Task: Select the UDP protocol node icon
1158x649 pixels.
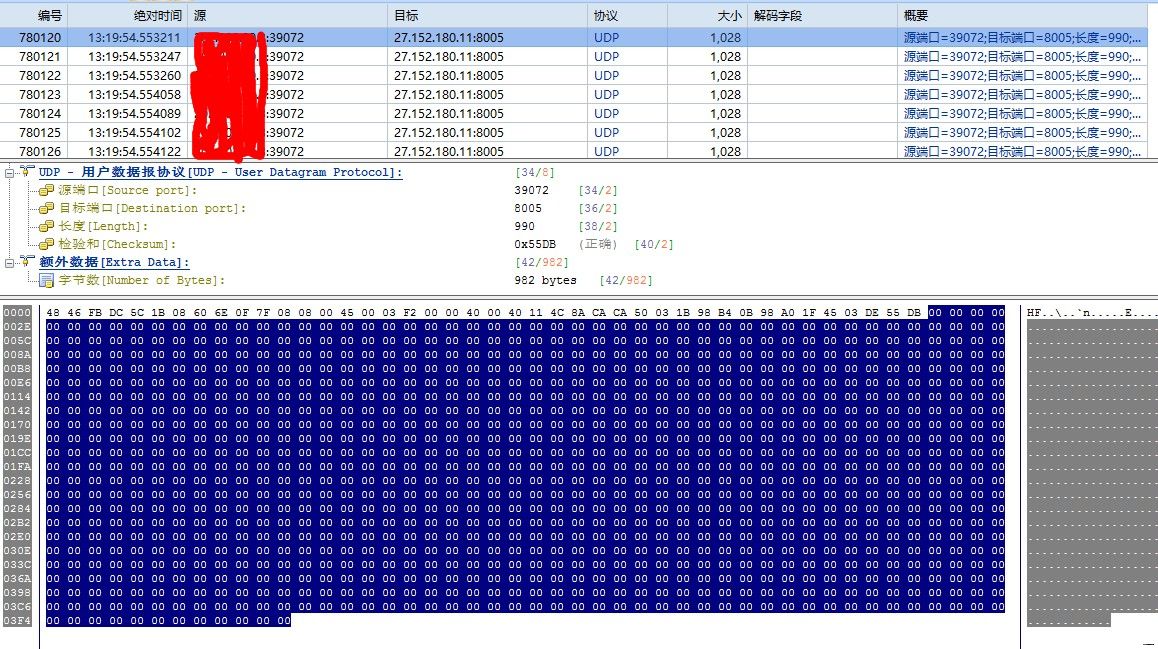Action: (x=27, y=172)
